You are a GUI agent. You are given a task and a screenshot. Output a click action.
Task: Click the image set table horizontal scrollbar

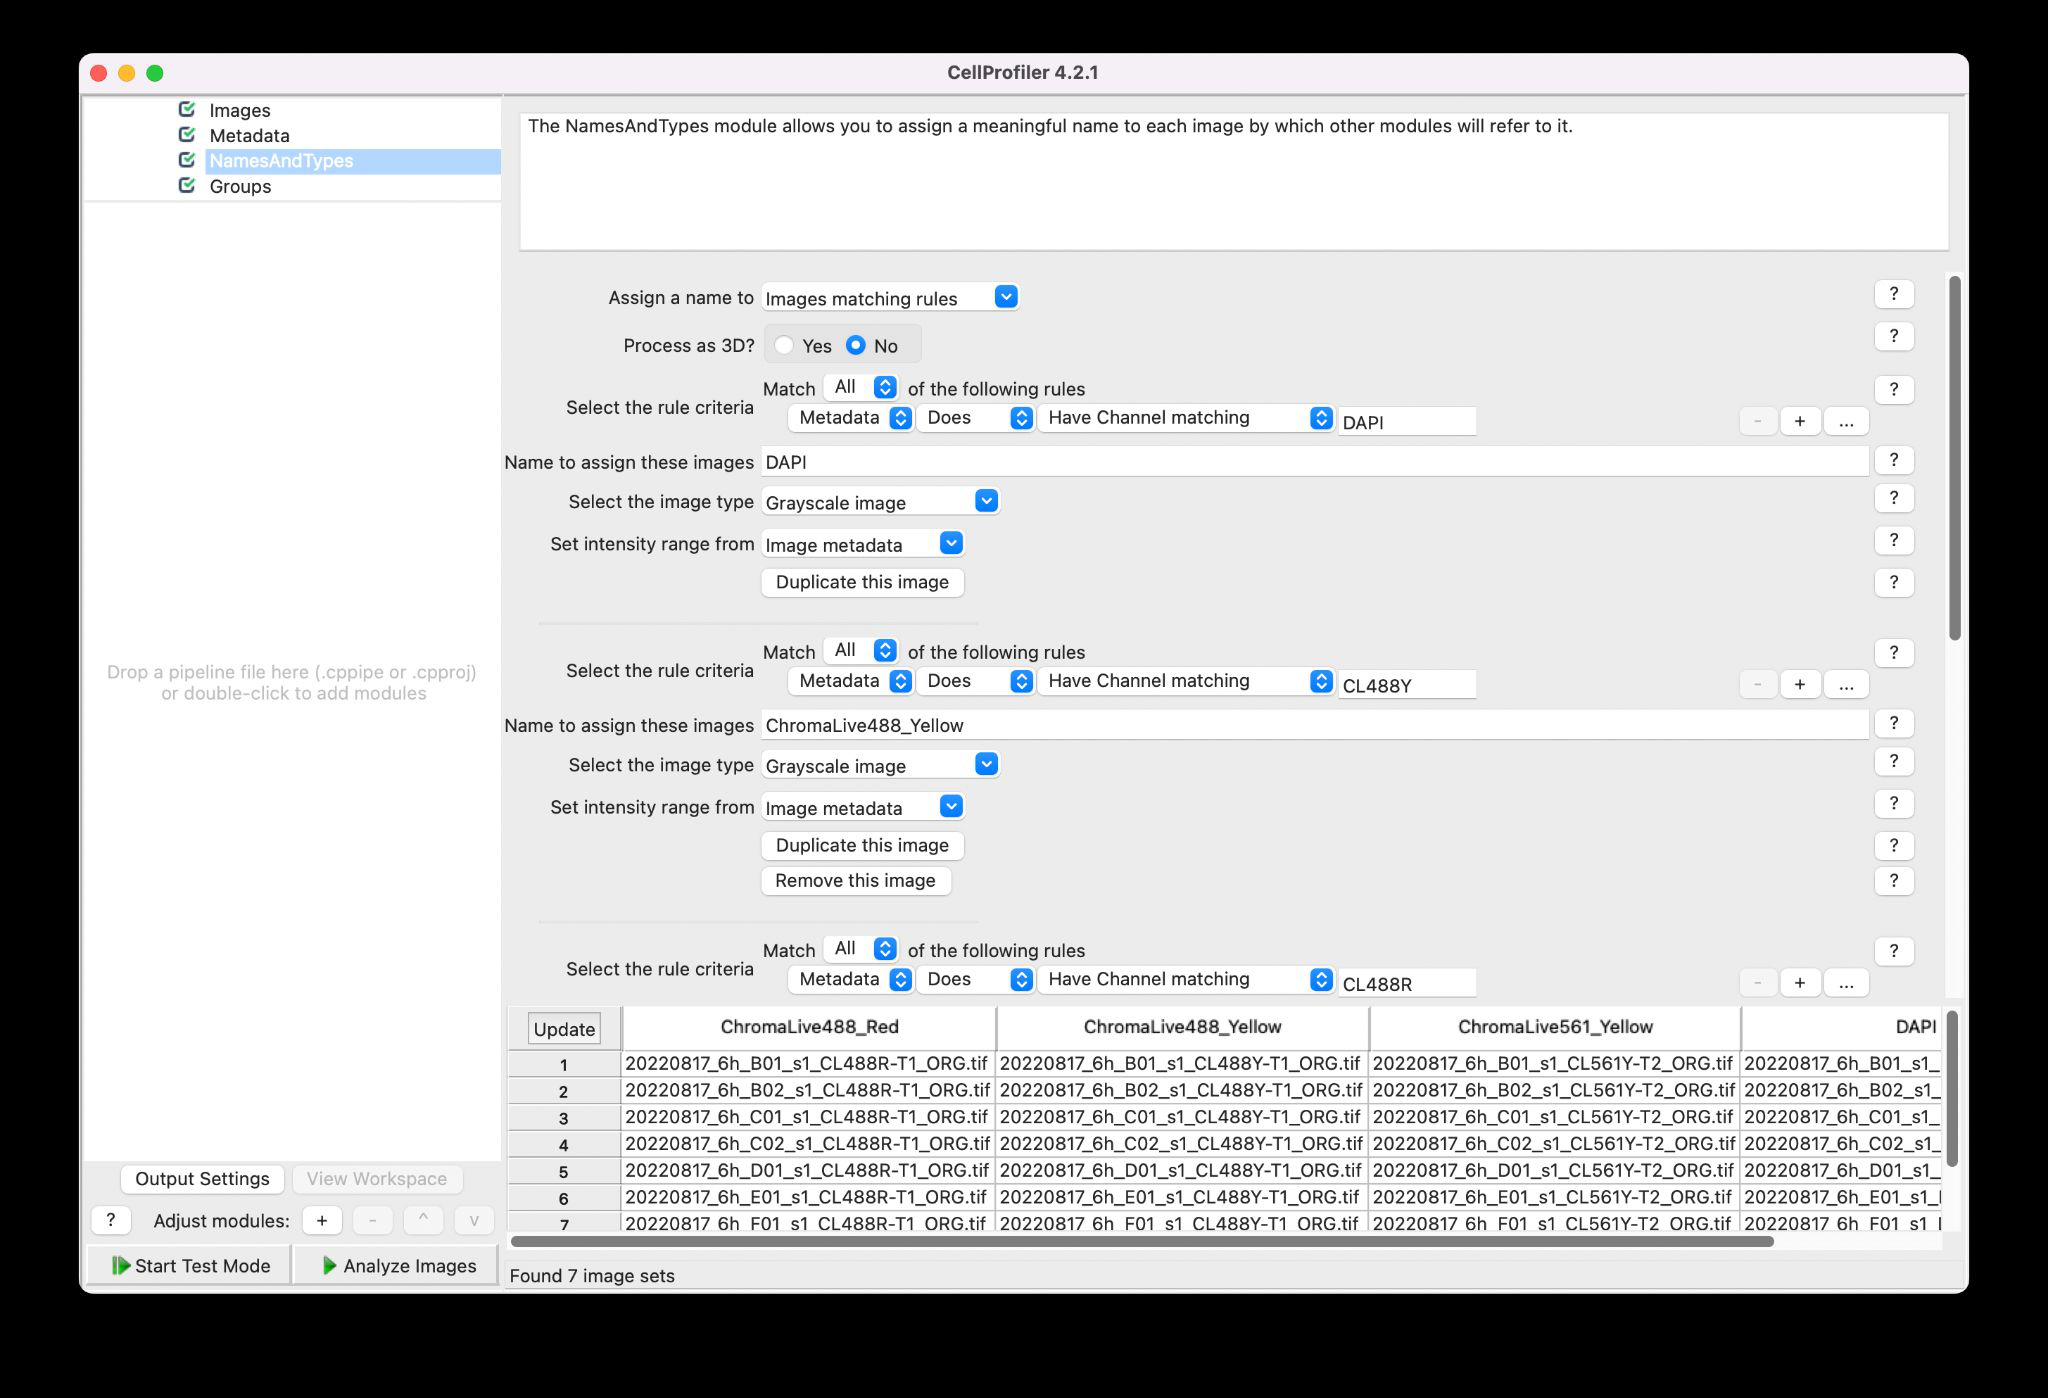[x=1142, y=1241]
